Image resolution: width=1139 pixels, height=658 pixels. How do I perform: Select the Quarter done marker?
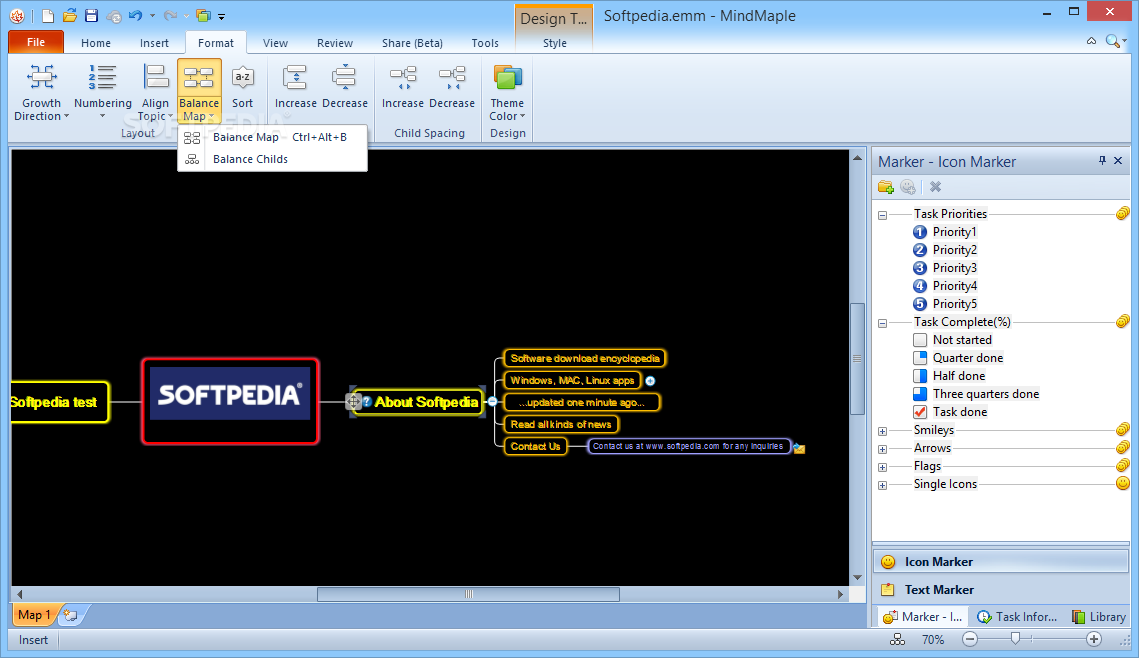[x=920, y=358]
